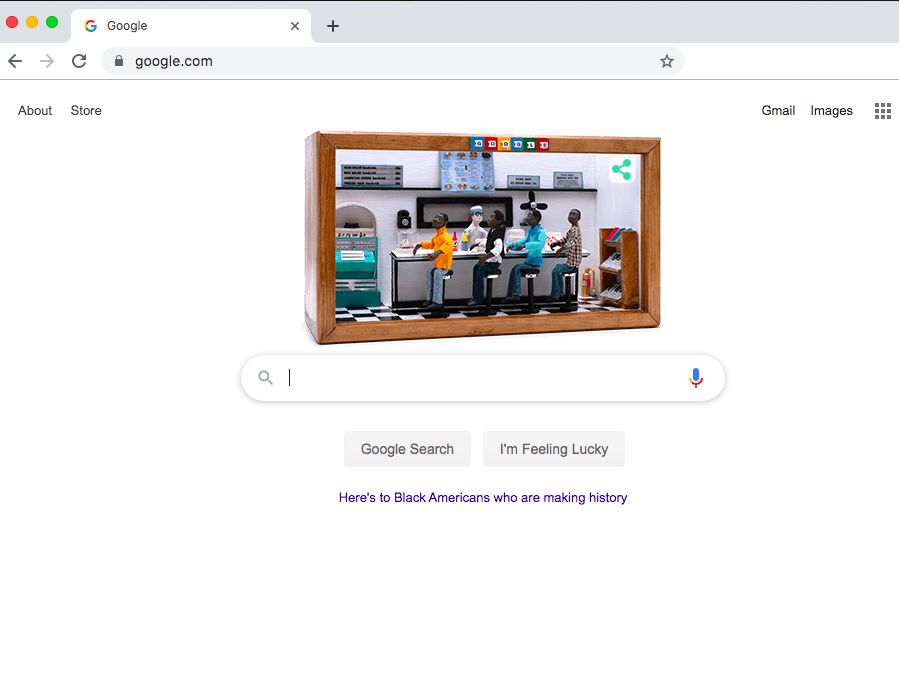Click the Google Search button
899x693 pixels.
(407, 449)
